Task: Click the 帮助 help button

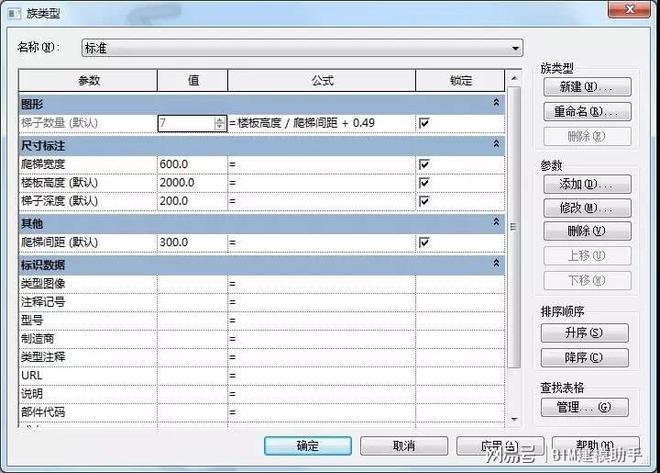Action: [596, 446]
